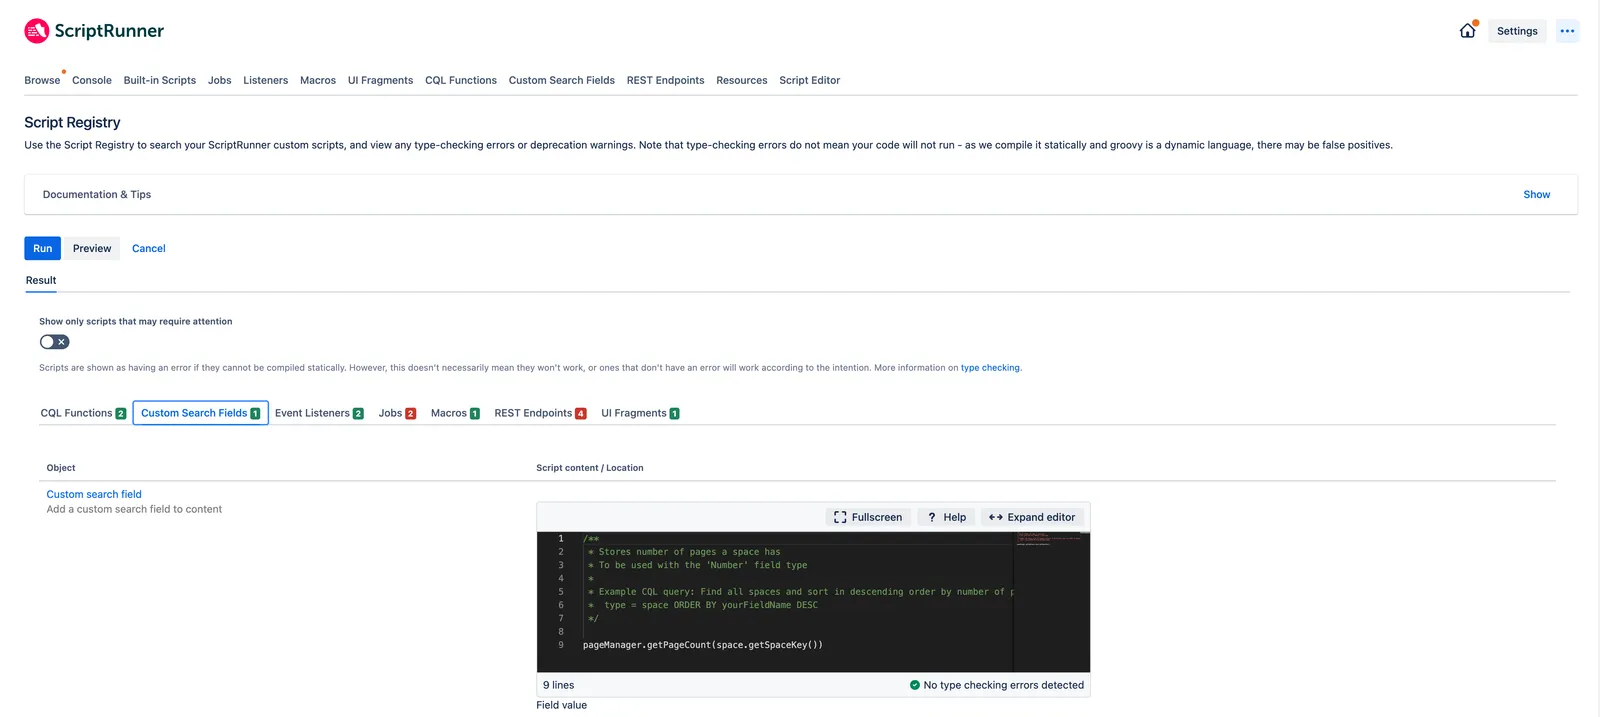Viewport: 1600px width, 717px height.
Task: Open the Browse menu item
Action: 42,80
